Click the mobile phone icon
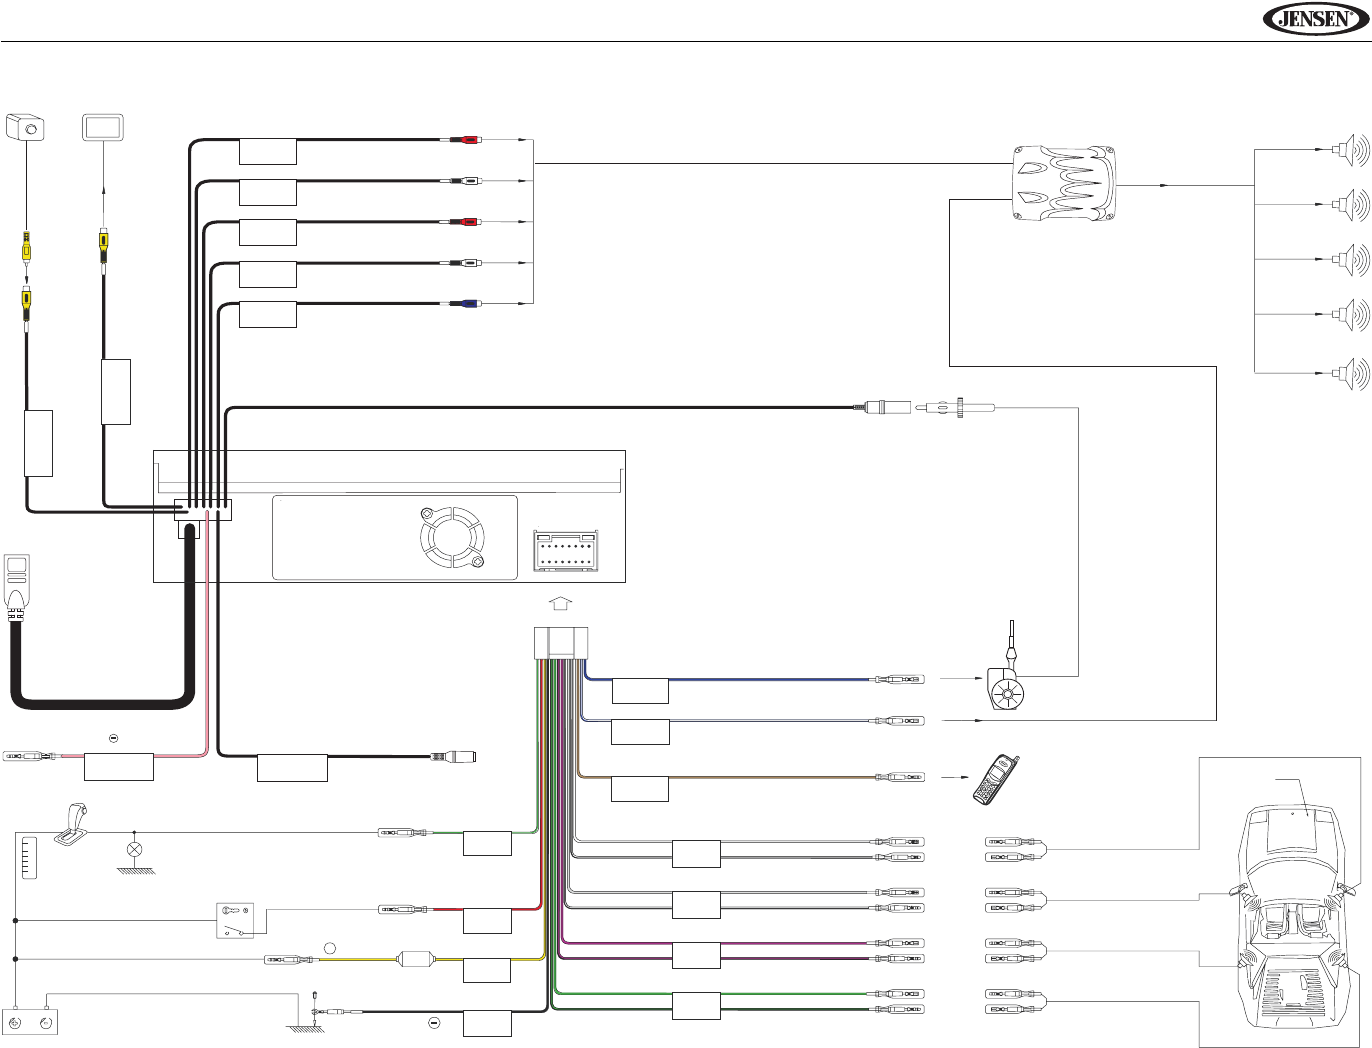The width and height of the screenshot is (1372, 1048). point(997,779)
